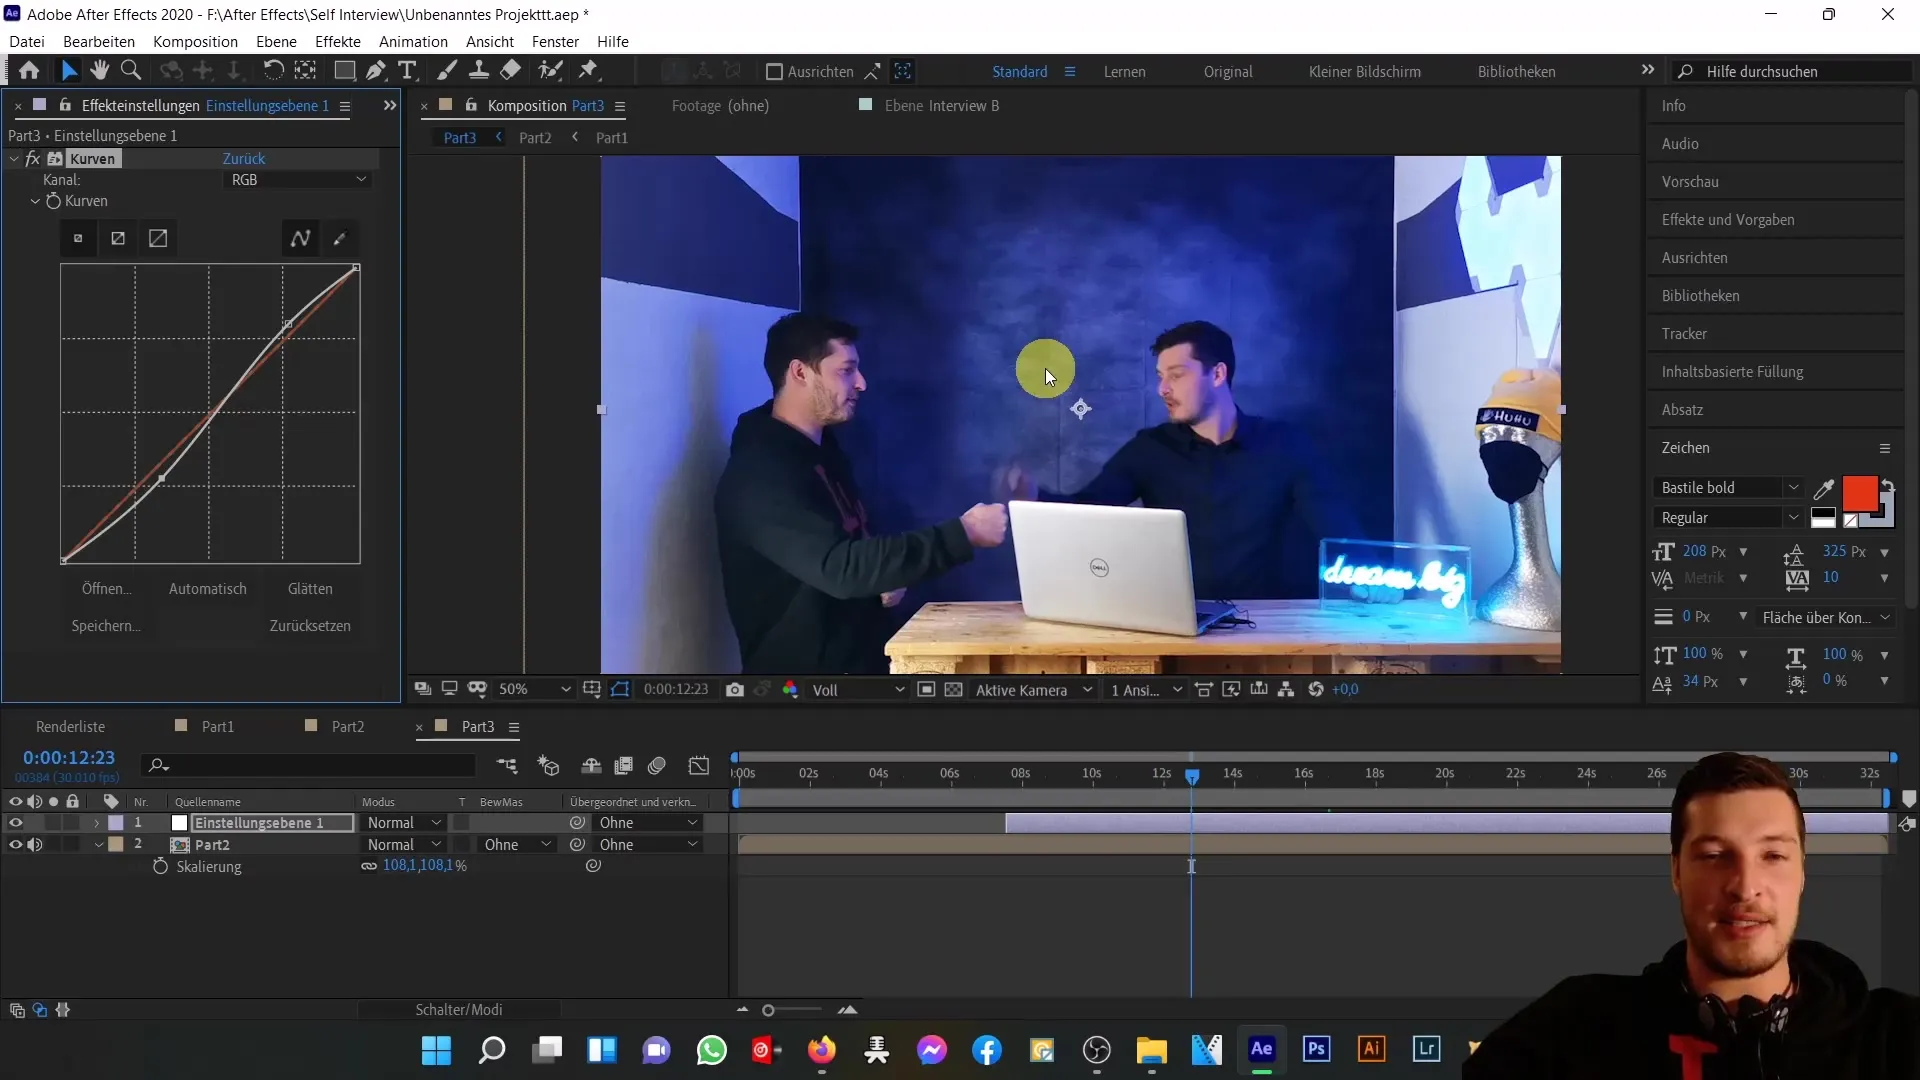Click the Part3 timeline composition tab
The height and width of the screenshot is (1080, 1920).
tap(477, 727)
